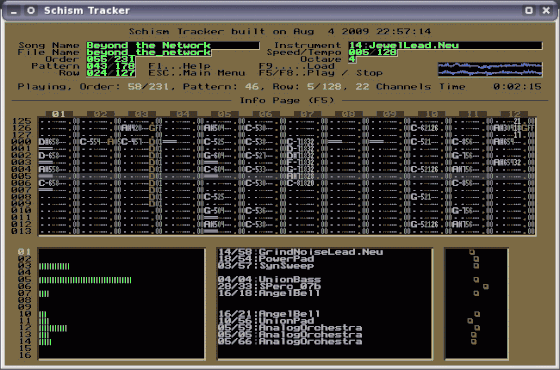Click the window menu circle button in title bar
Screen dimensions: 560x370
(31, 10)
